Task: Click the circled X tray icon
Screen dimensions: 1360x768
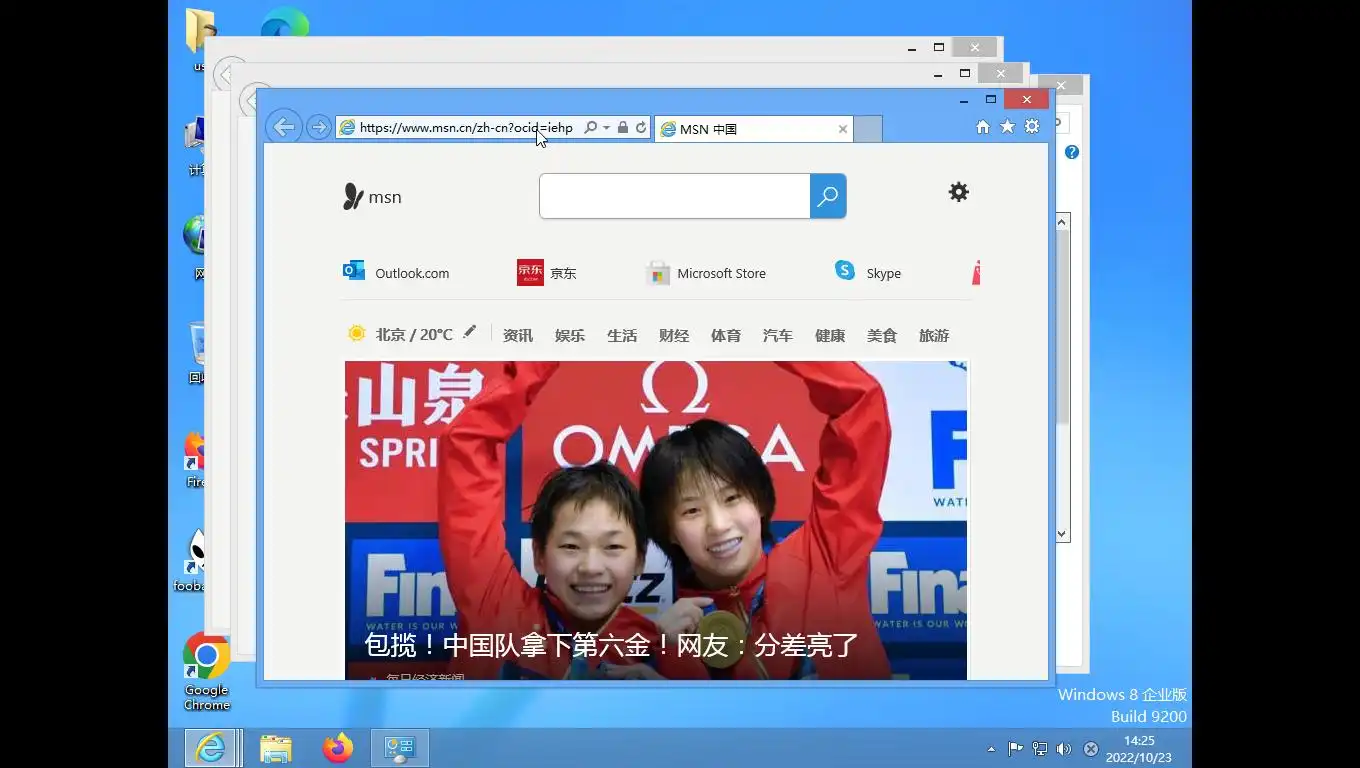Action: point(1091,749)
